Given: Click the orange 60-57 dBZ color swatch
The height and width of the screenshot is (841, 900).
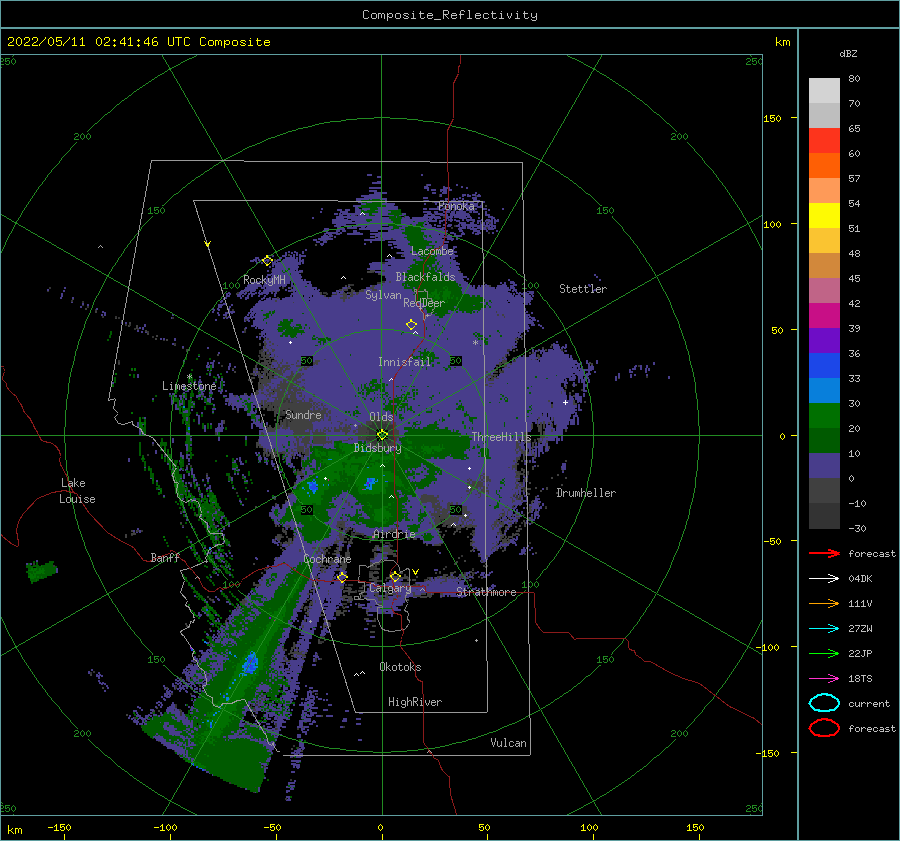Looking at the screenshot, I should (824, 165).
